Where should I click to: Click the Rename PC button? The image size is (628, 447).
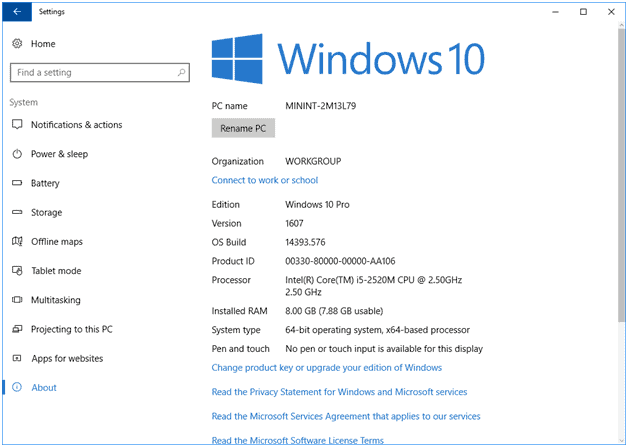(x=243, y=128)
